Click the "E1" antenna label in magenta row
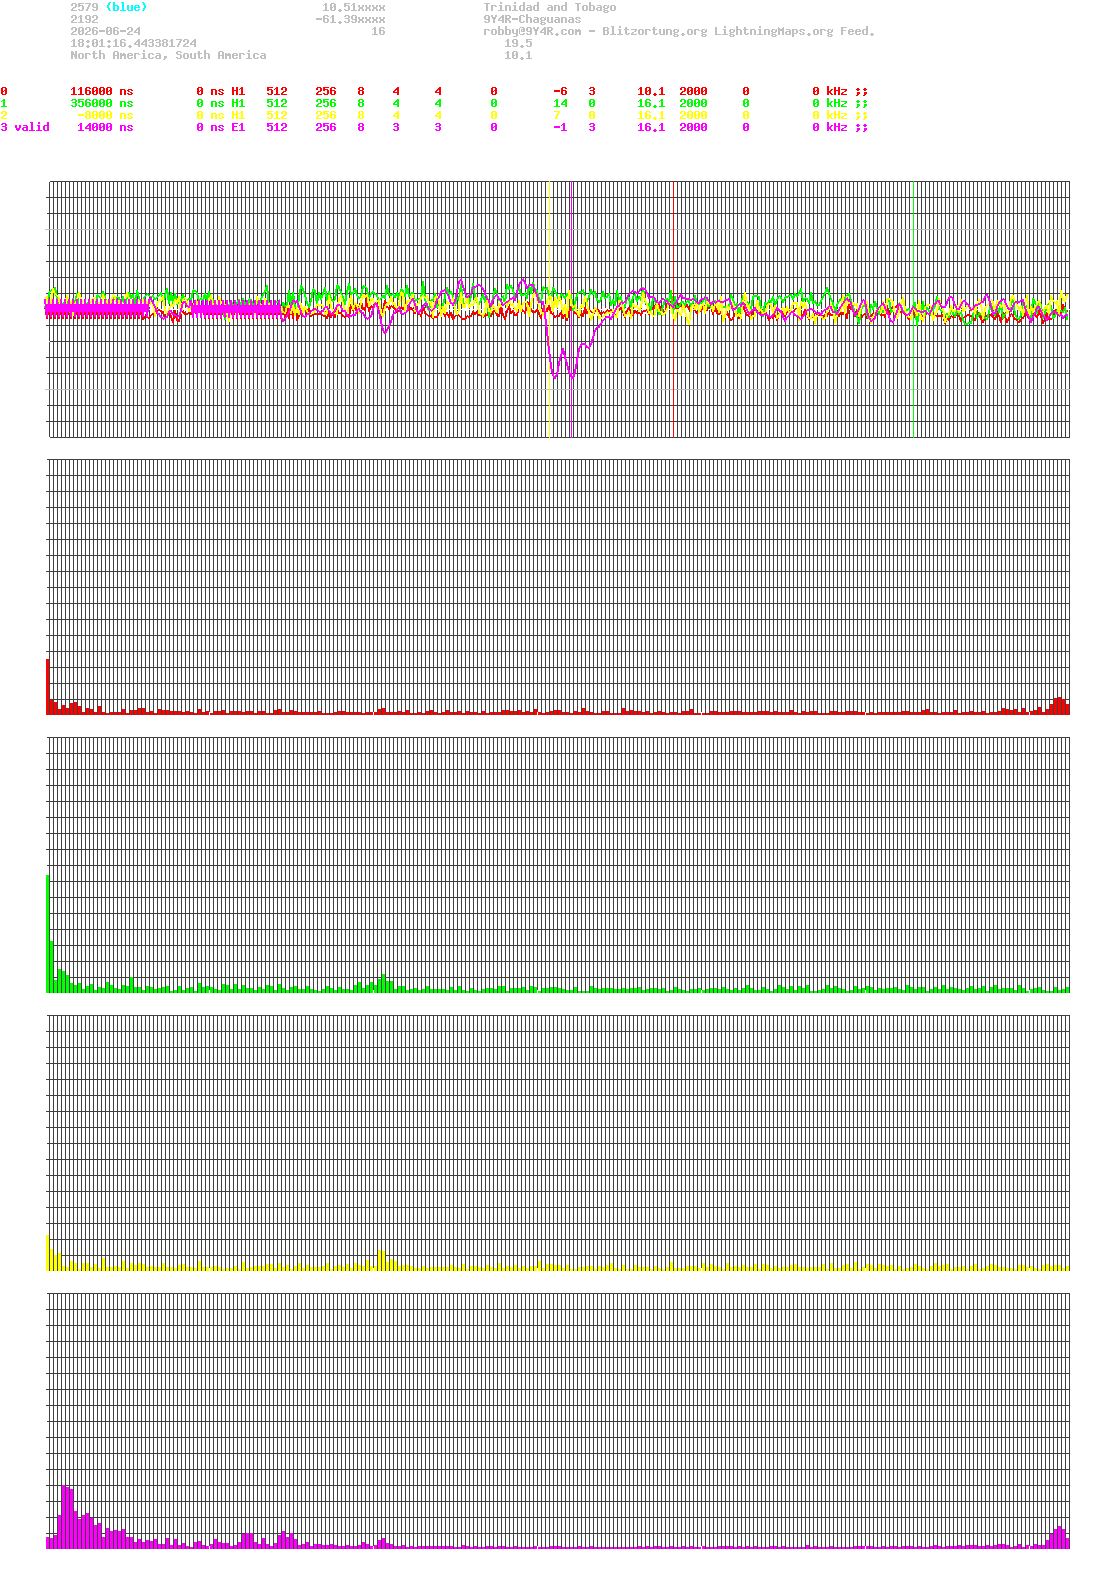Viewport: 1095px width, 1571px height. click(238, 127)
